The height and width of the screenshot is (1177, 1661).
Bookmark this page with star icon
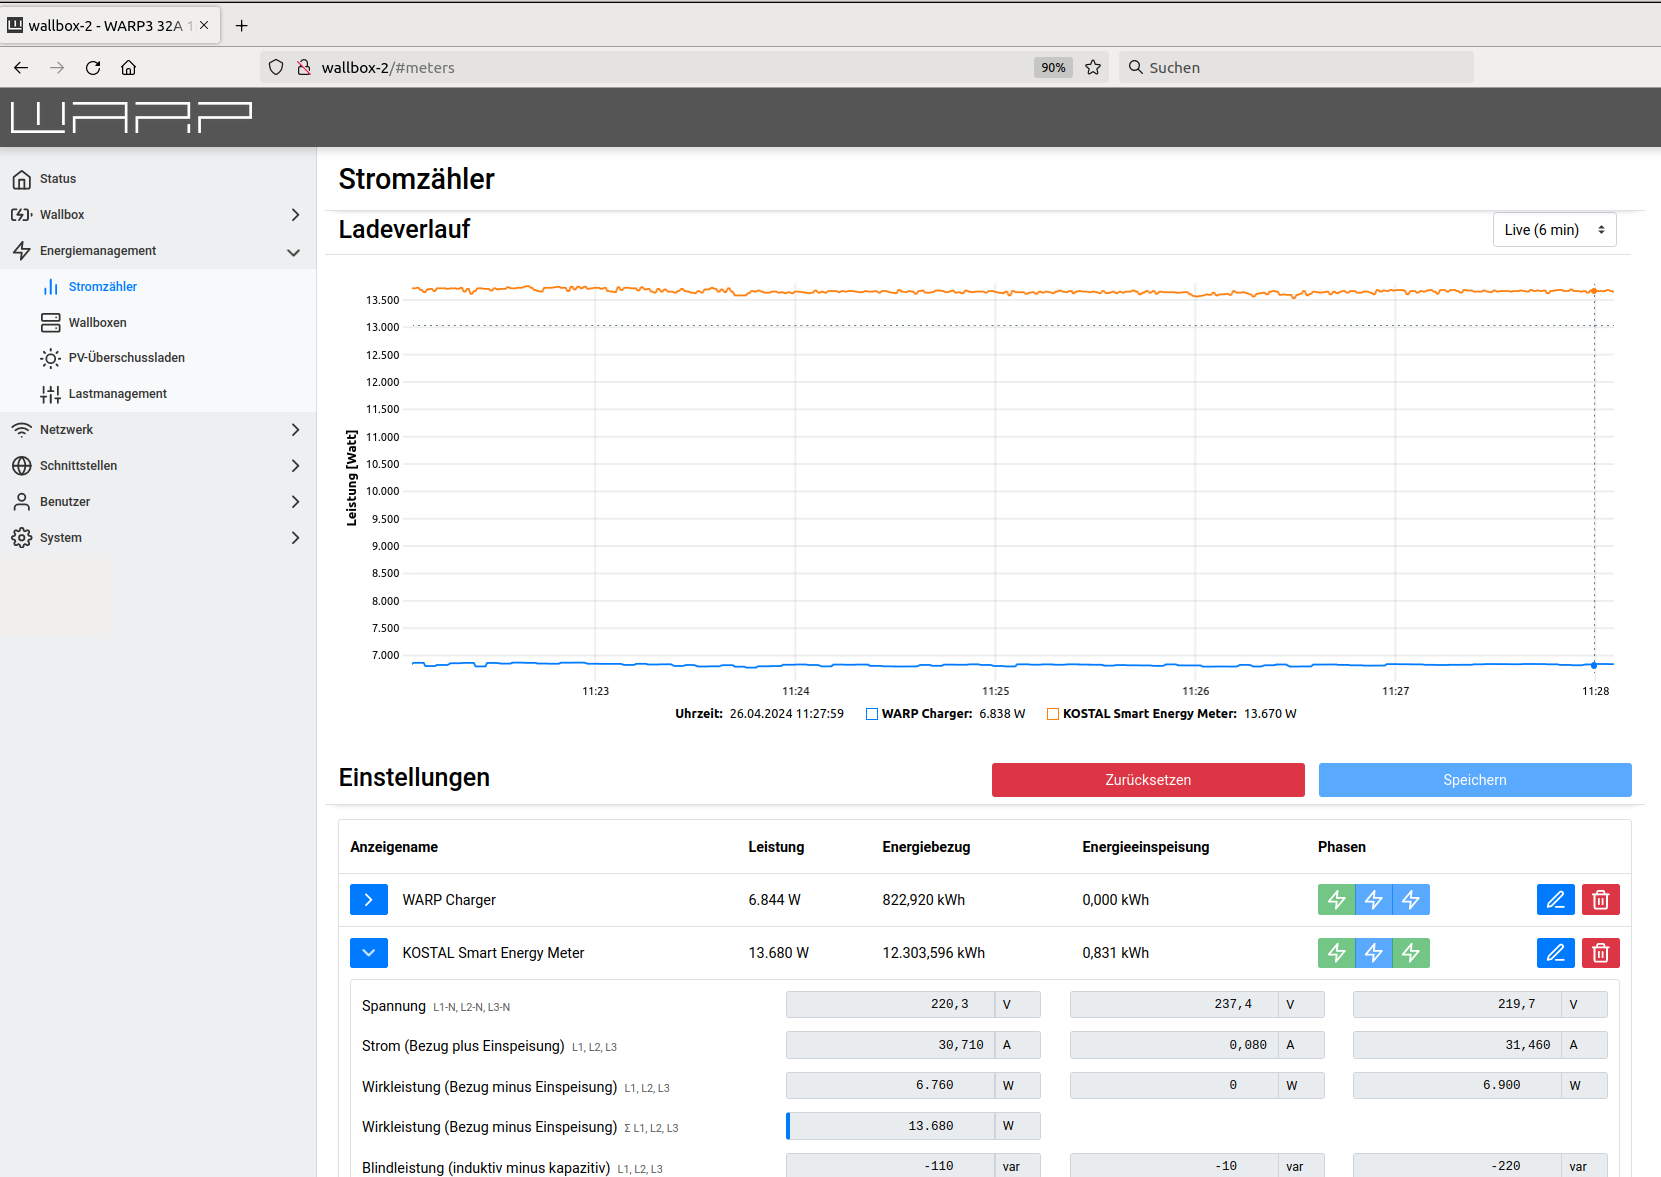coord(1093,68)
